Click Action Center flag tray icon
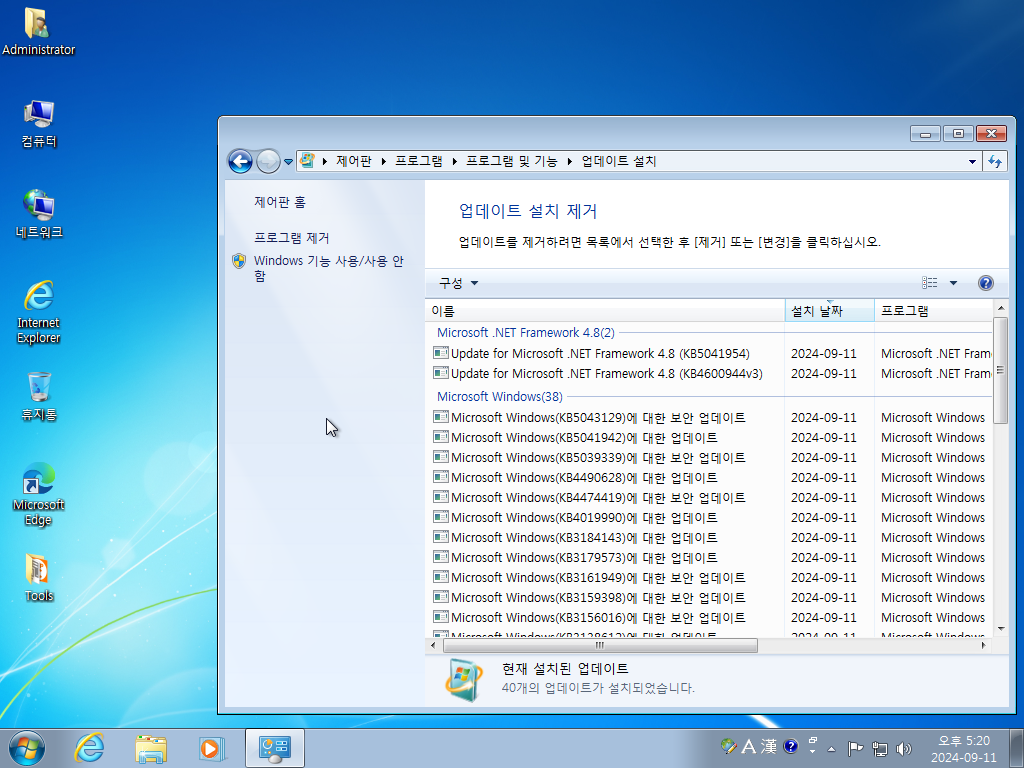Image resolution: width=1024 pixels, height=768 pixels. [855, 748]
